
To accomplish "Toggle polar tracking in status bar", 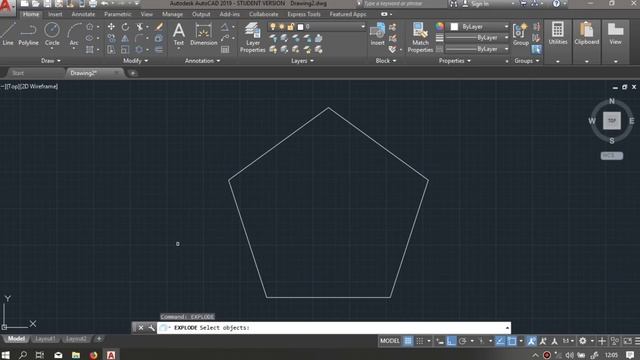I will click(462, 341).
